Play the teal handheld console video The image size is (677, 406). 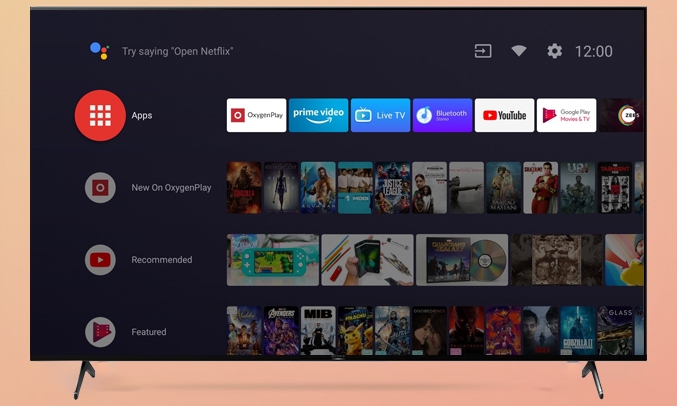[x=273, y=260]
